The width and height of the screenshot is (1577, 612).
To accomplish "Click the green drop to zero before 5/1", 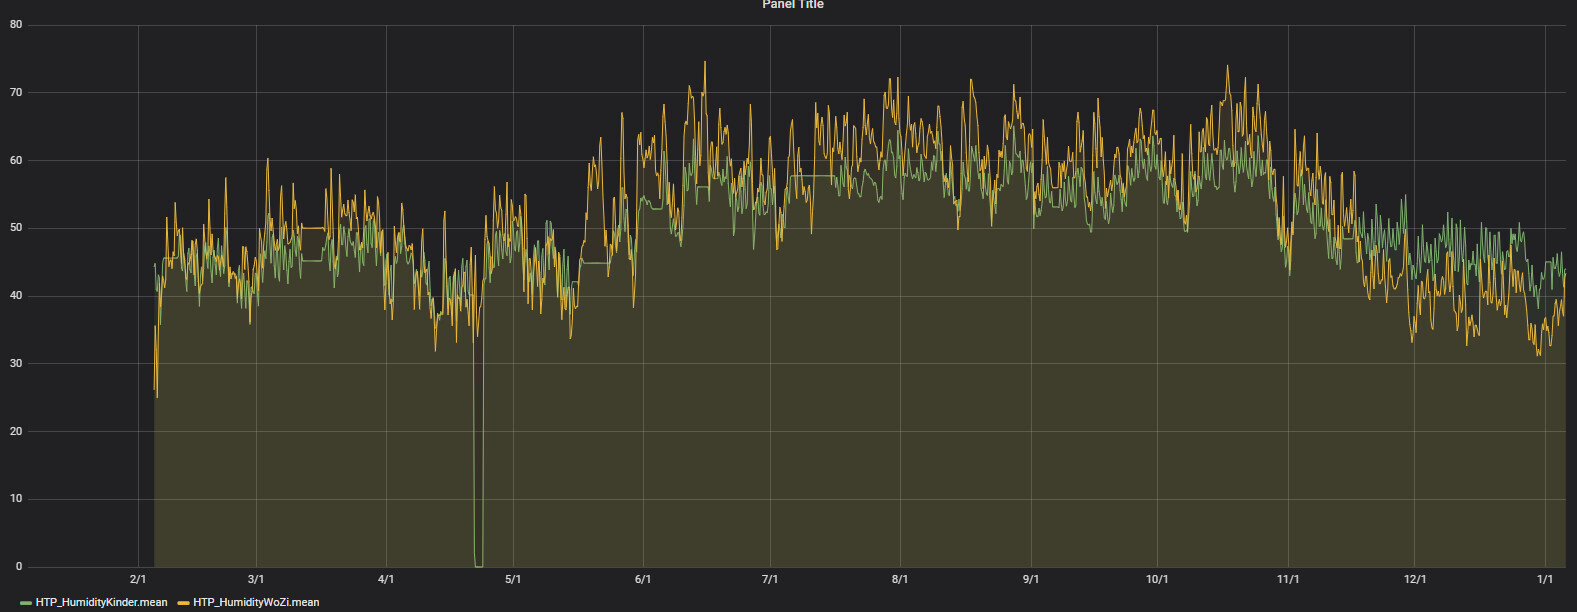I will click(x=478, y=560).
